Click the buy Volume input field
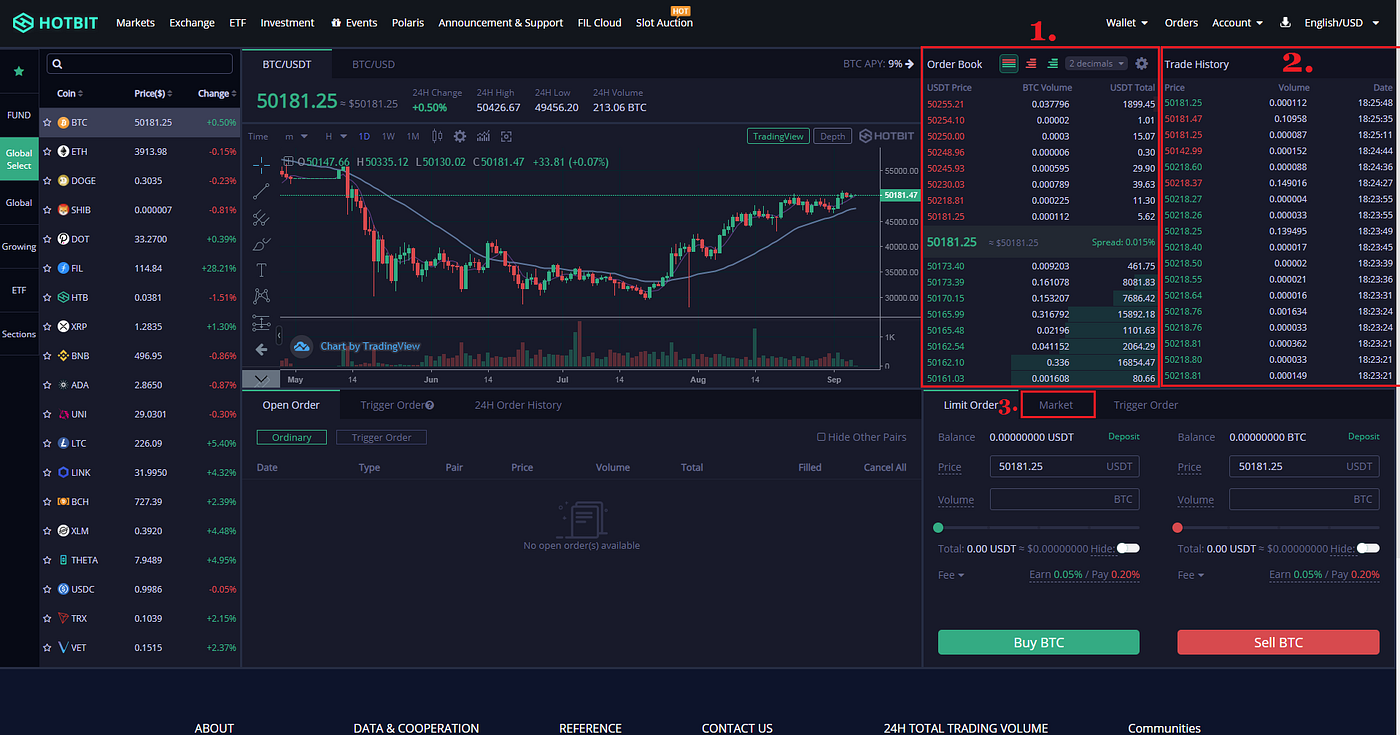 (1064, 499)
